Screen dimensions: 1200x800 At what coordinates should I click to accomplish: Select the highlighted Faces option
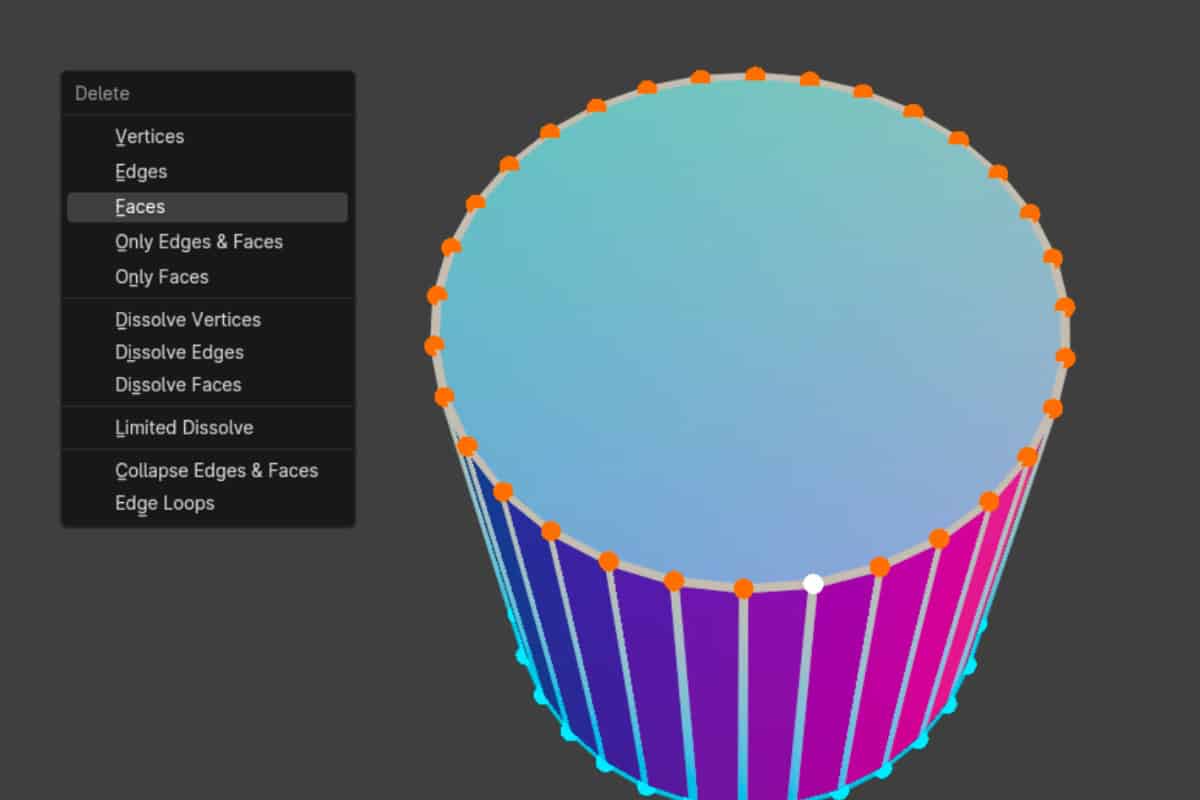click(x=139, y=206)
